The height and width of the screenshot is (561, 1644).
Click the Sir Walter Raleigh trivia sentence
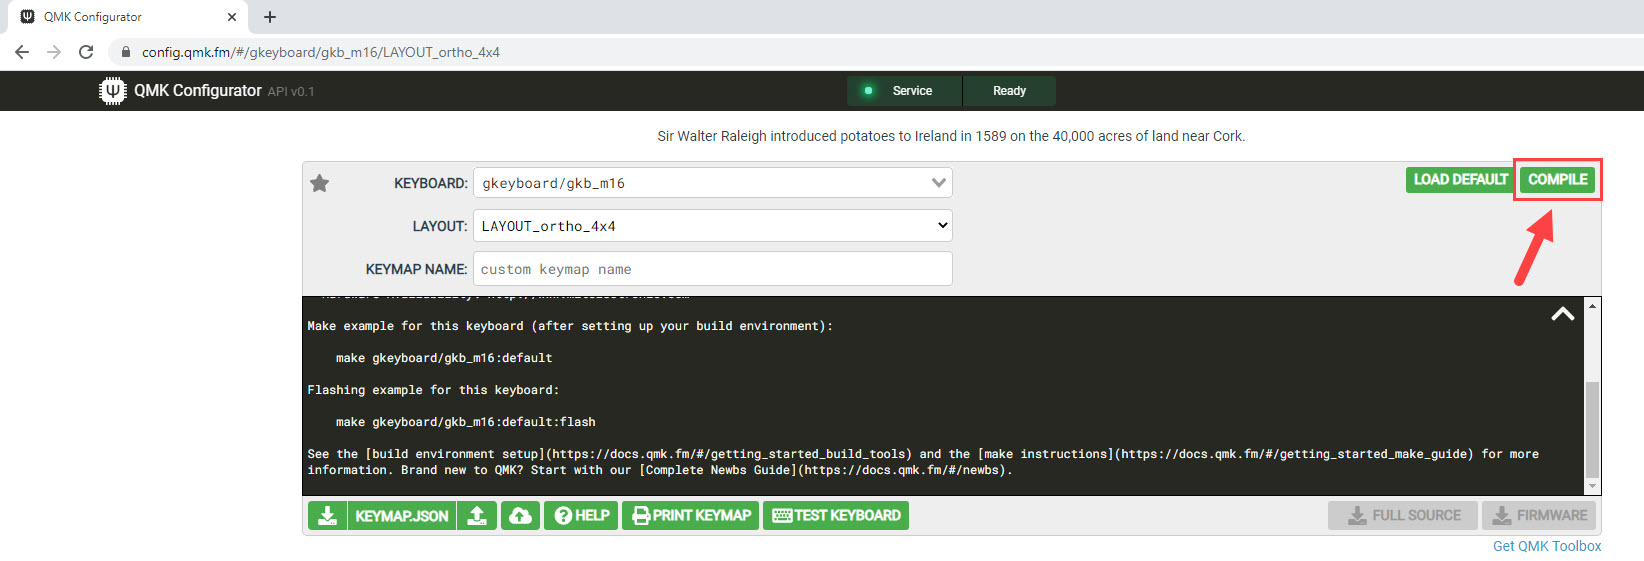951,136
